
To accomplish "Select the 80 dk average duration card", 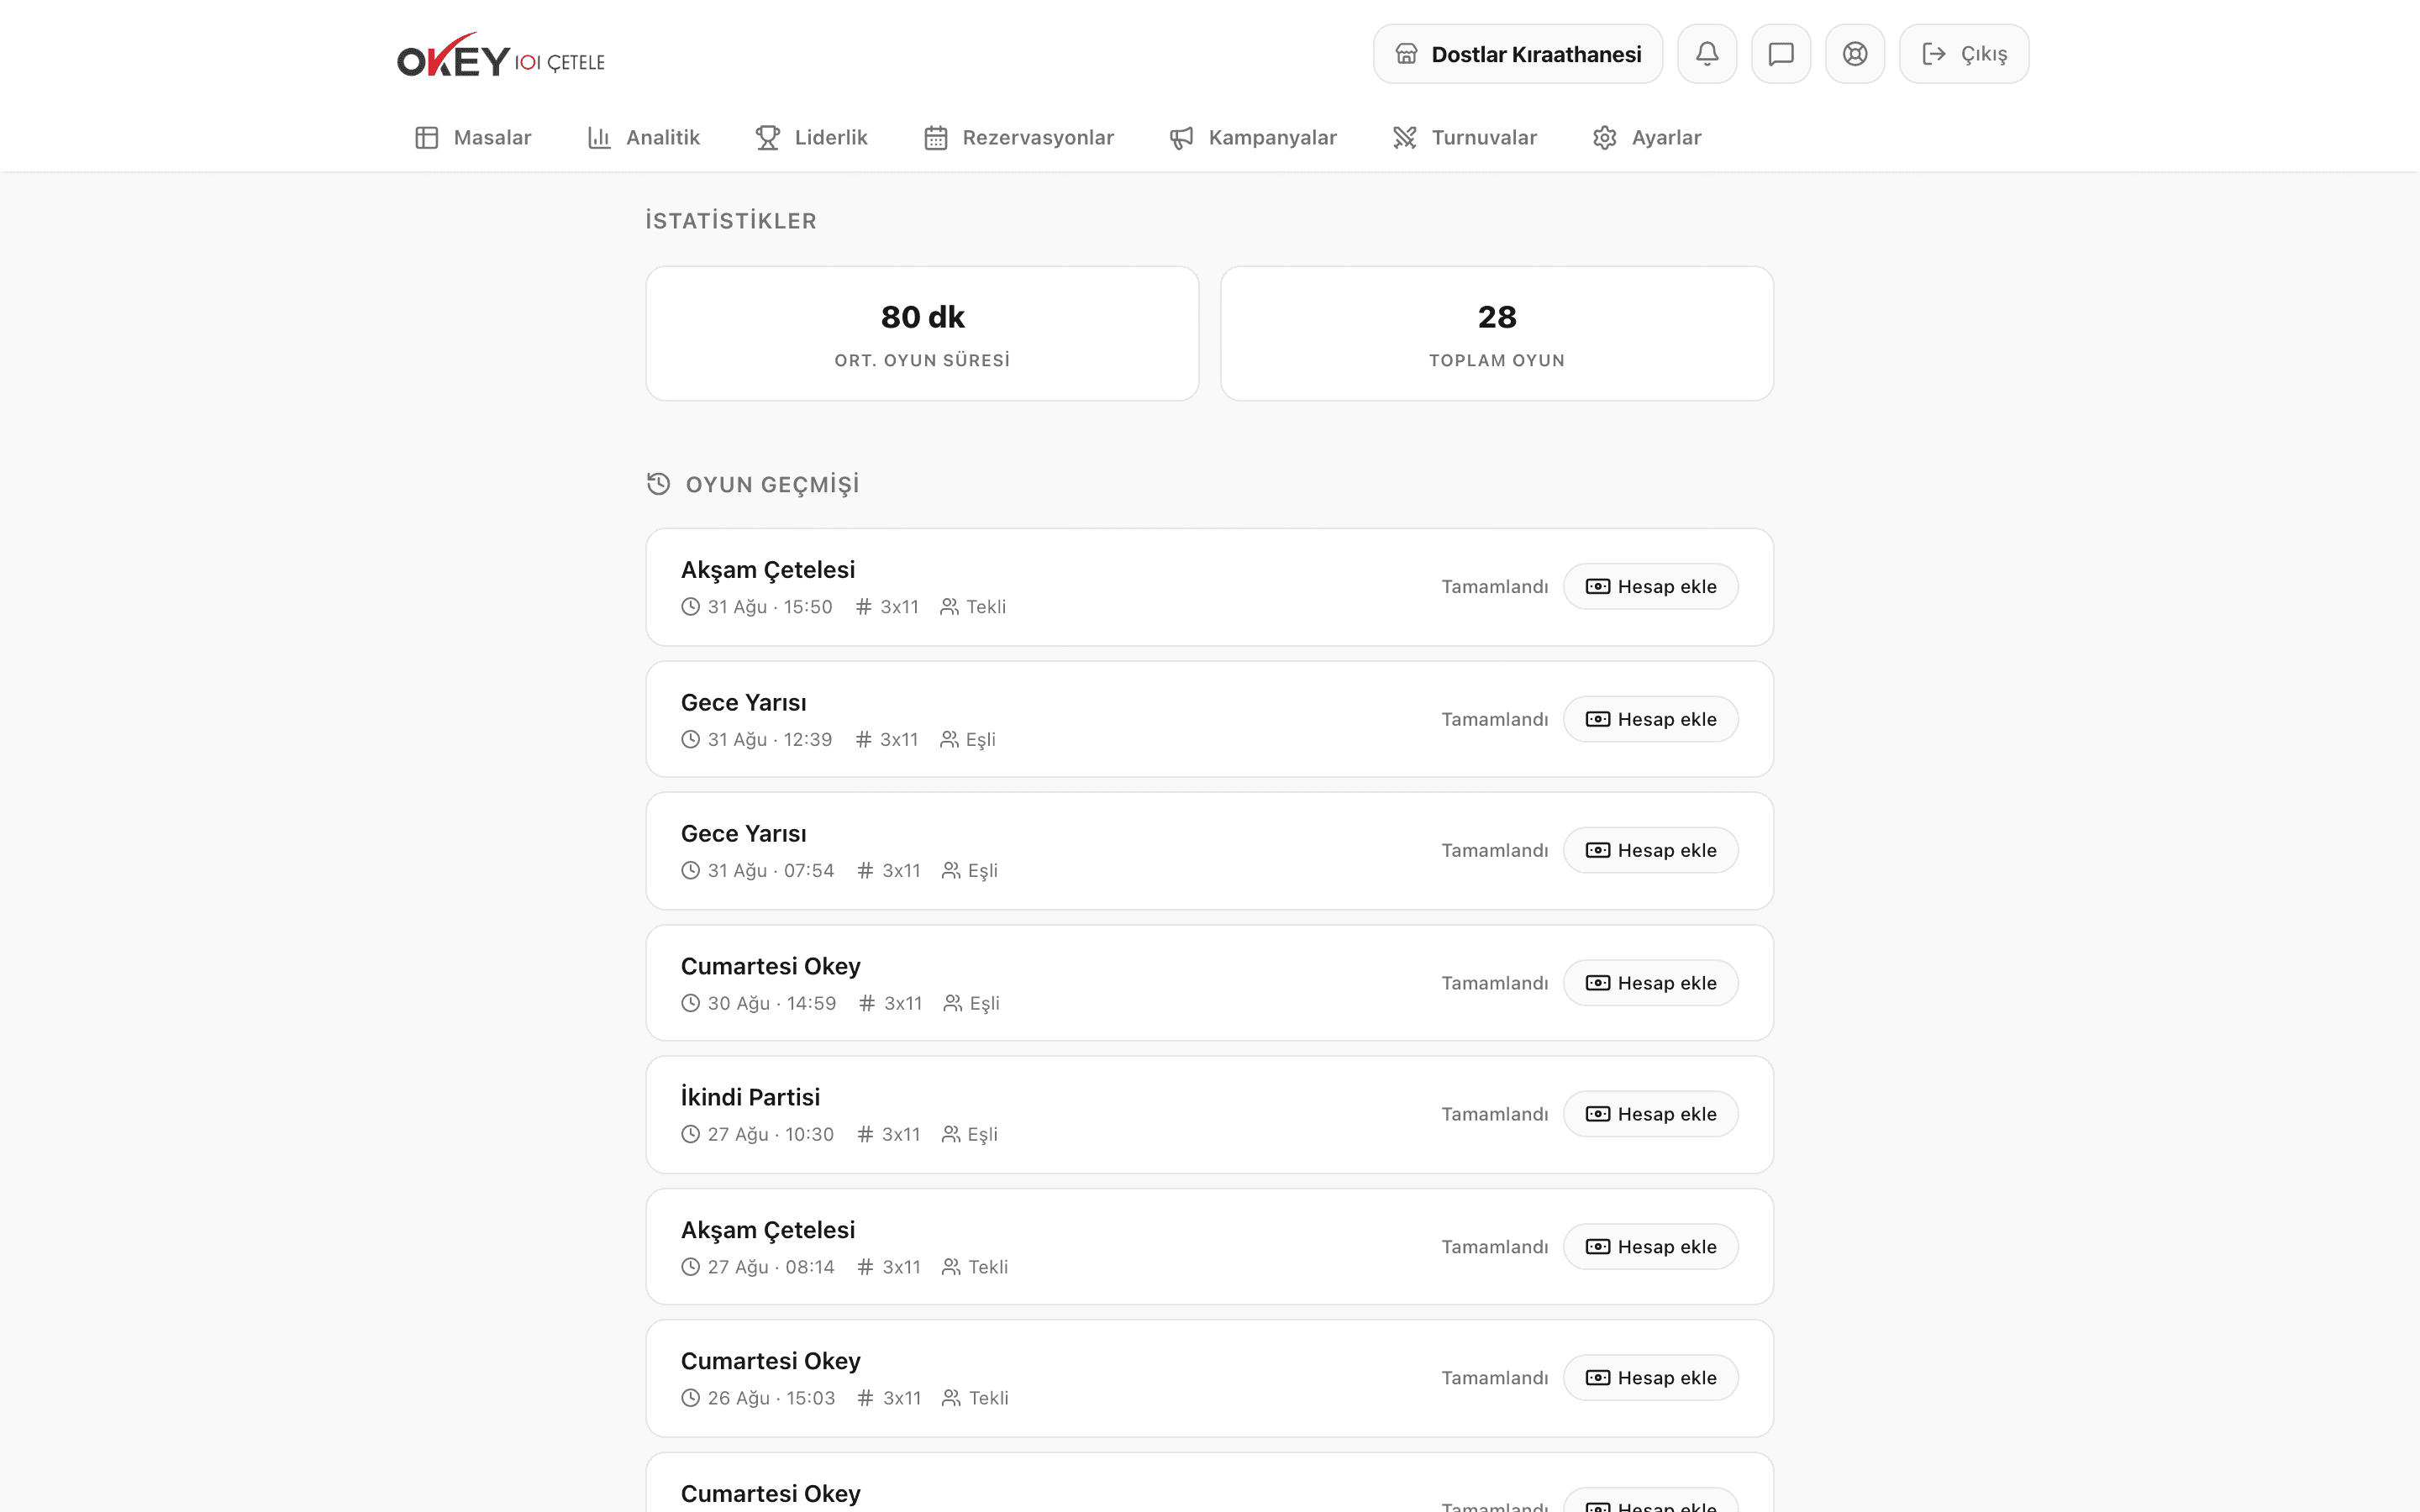I will pos(922,333).
